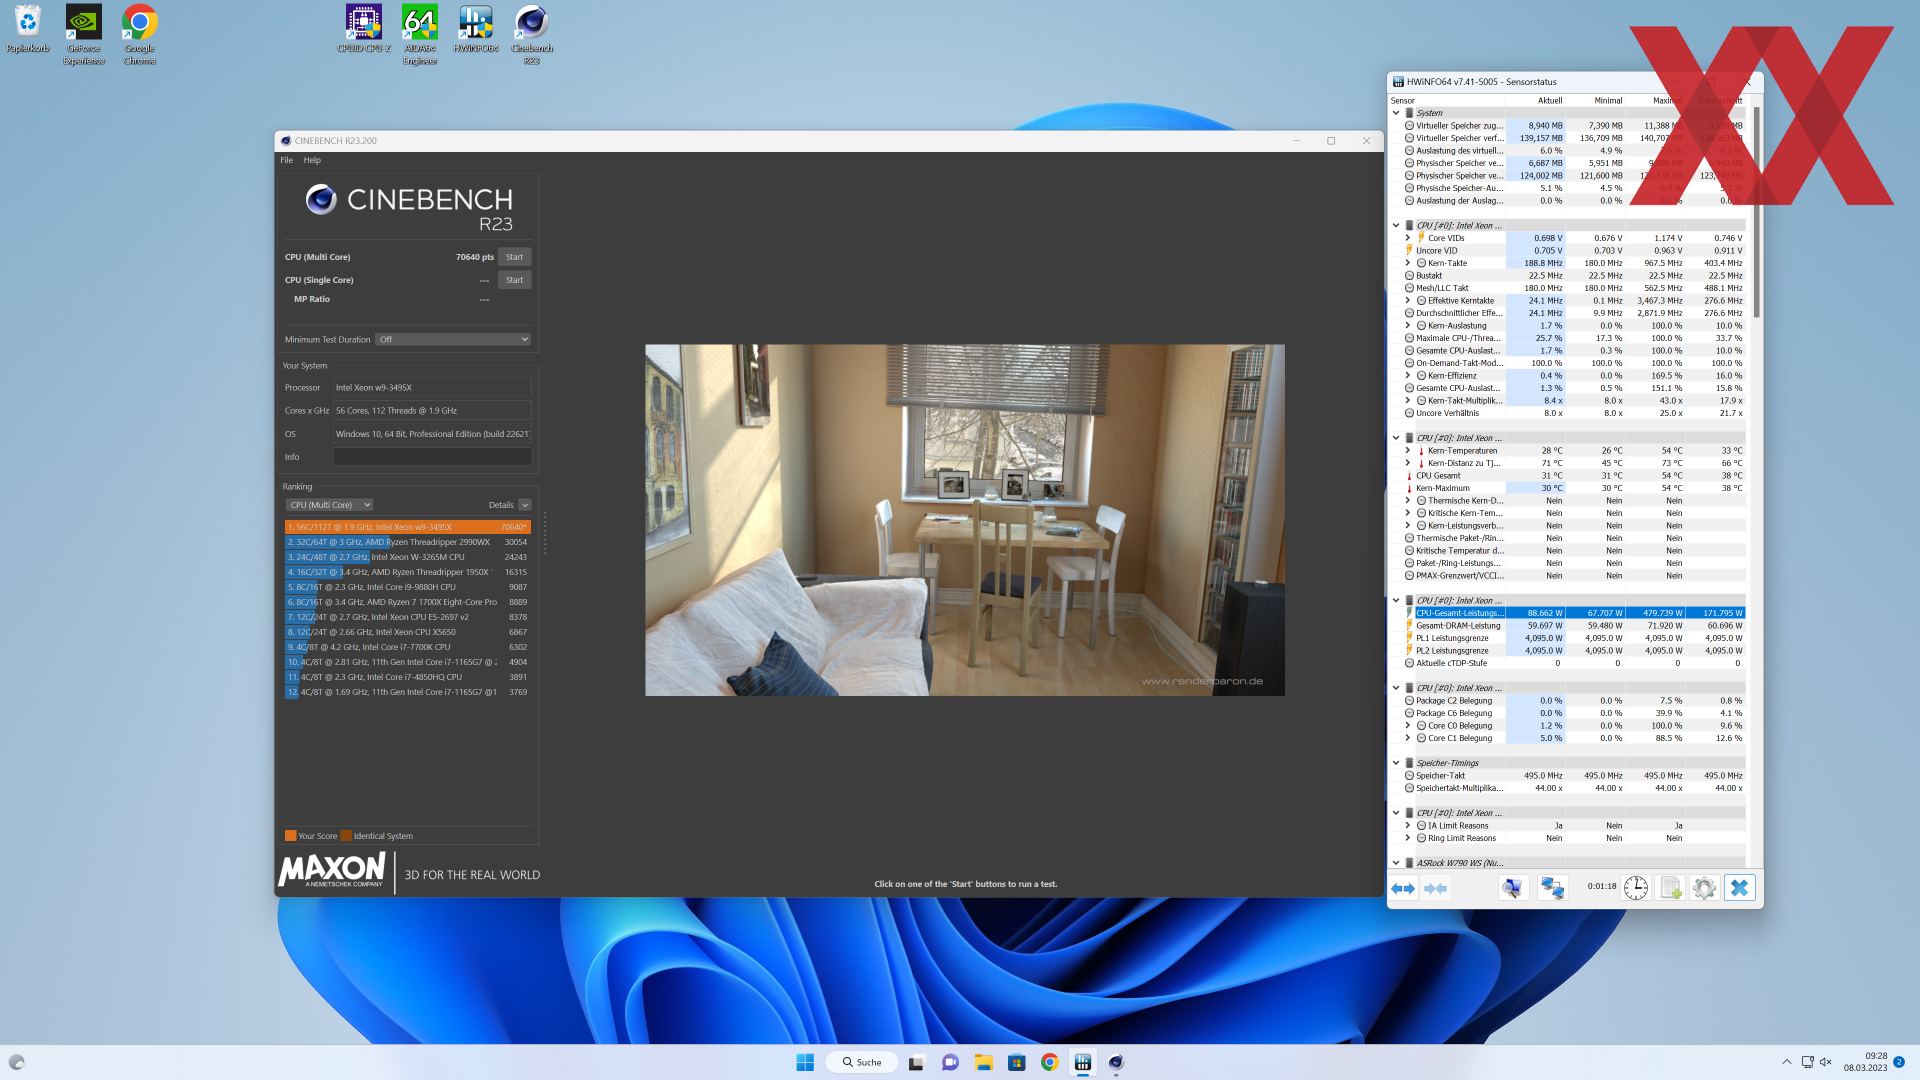Click the rendered room image in Cinebench
Screen dimensions: 1920x1080
pyautogui.click(x=965, y=520)
